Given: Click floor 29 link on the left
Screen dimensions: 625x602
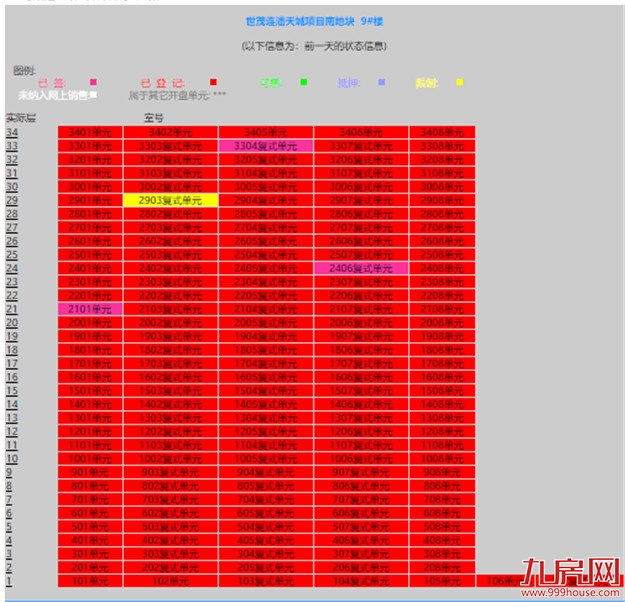Looking at the screenshot, I should 12,201.
